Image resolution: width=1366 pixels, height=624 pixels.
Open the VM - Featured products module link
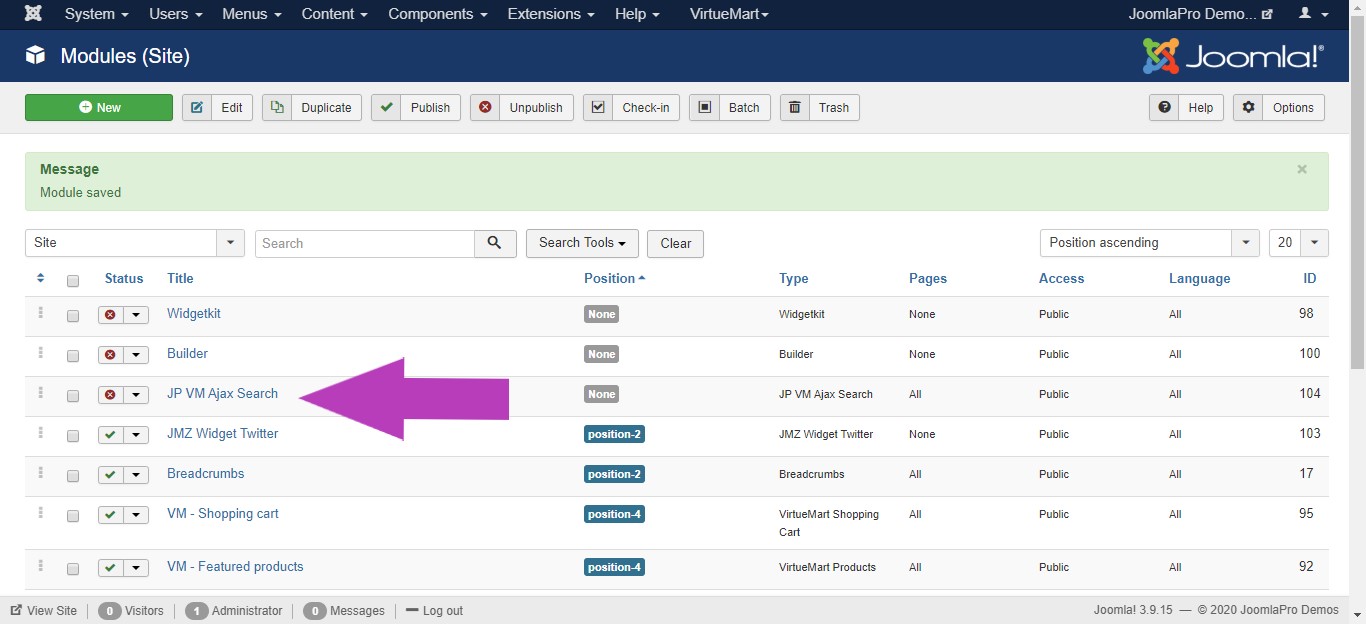pyautogui.click(x=235, y=566)
